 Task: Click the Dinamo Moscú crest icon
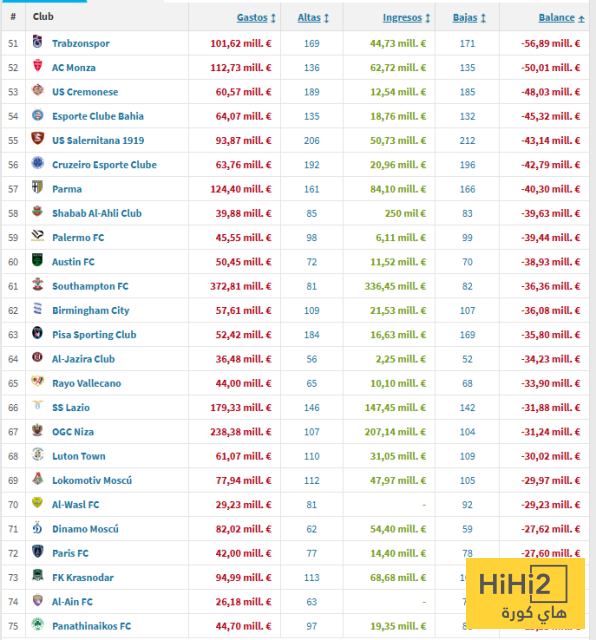(x=38, y=527)
